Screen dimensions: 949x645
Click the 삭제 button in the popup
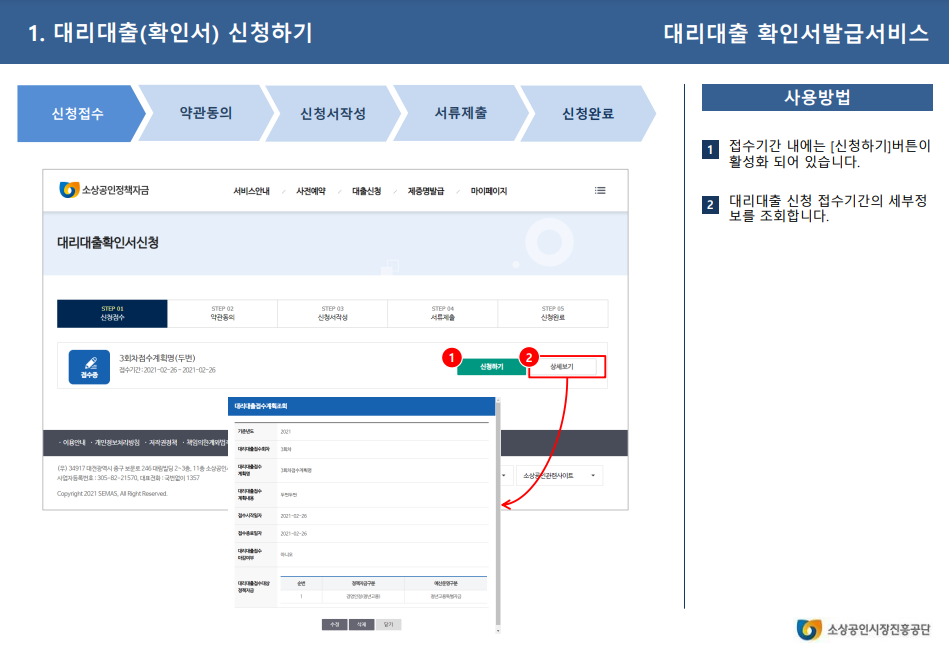pyautogui.click(x=361, y=624)
